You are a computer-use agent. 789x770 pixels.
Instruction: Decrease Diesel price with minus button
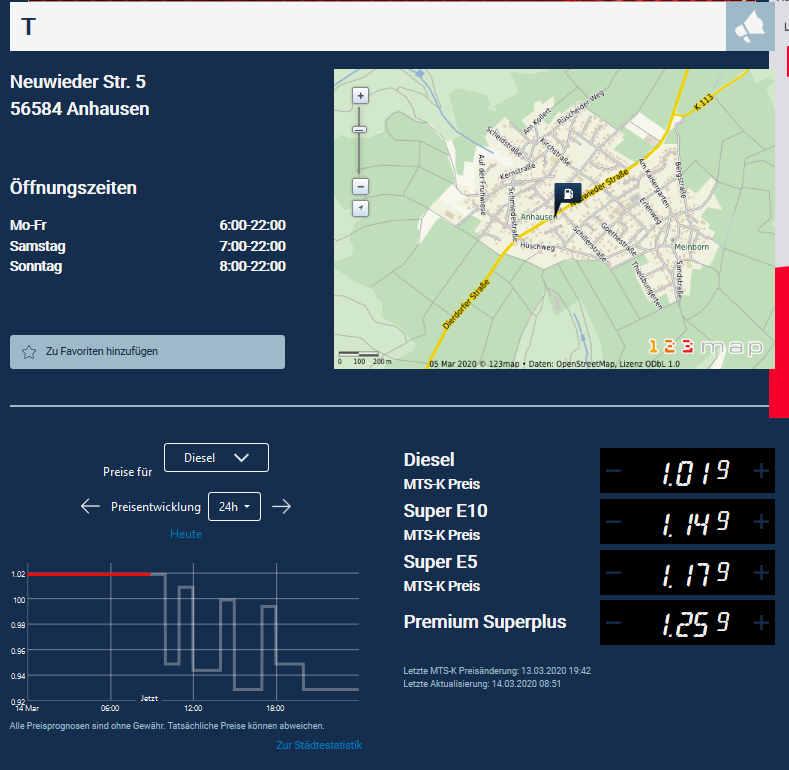[613, 471]
